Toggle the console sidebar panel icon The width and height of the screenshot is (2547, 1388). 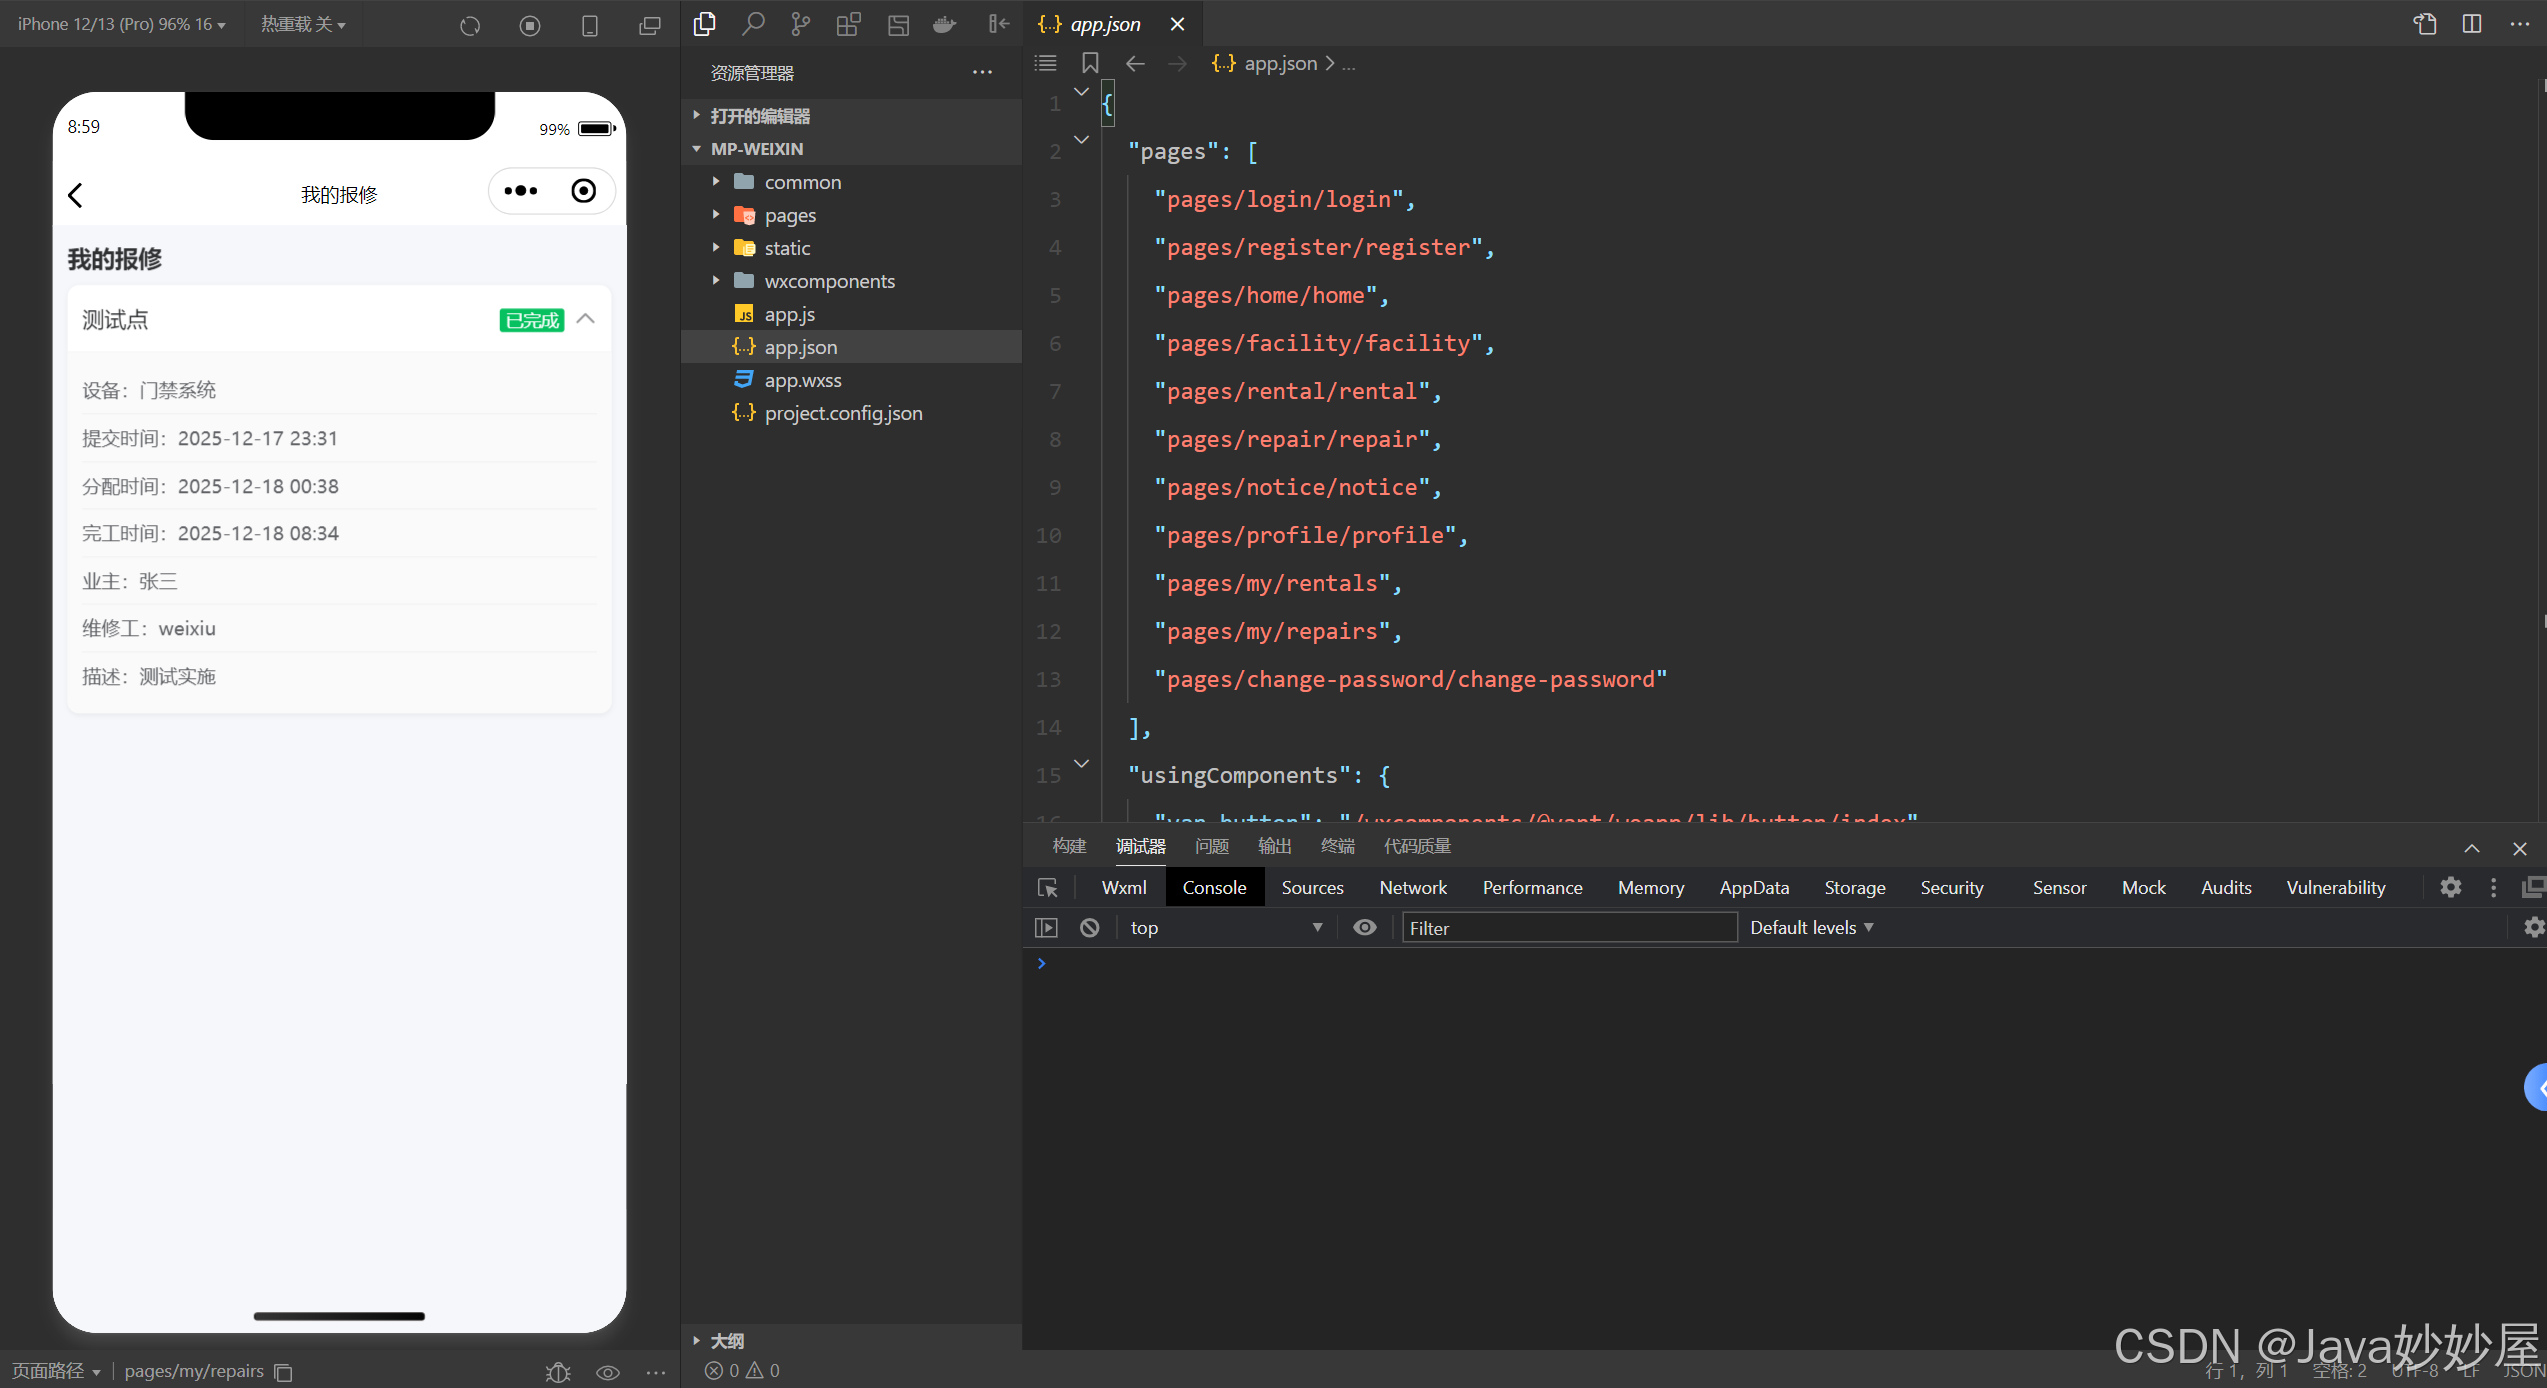[x=1046, y=928]
